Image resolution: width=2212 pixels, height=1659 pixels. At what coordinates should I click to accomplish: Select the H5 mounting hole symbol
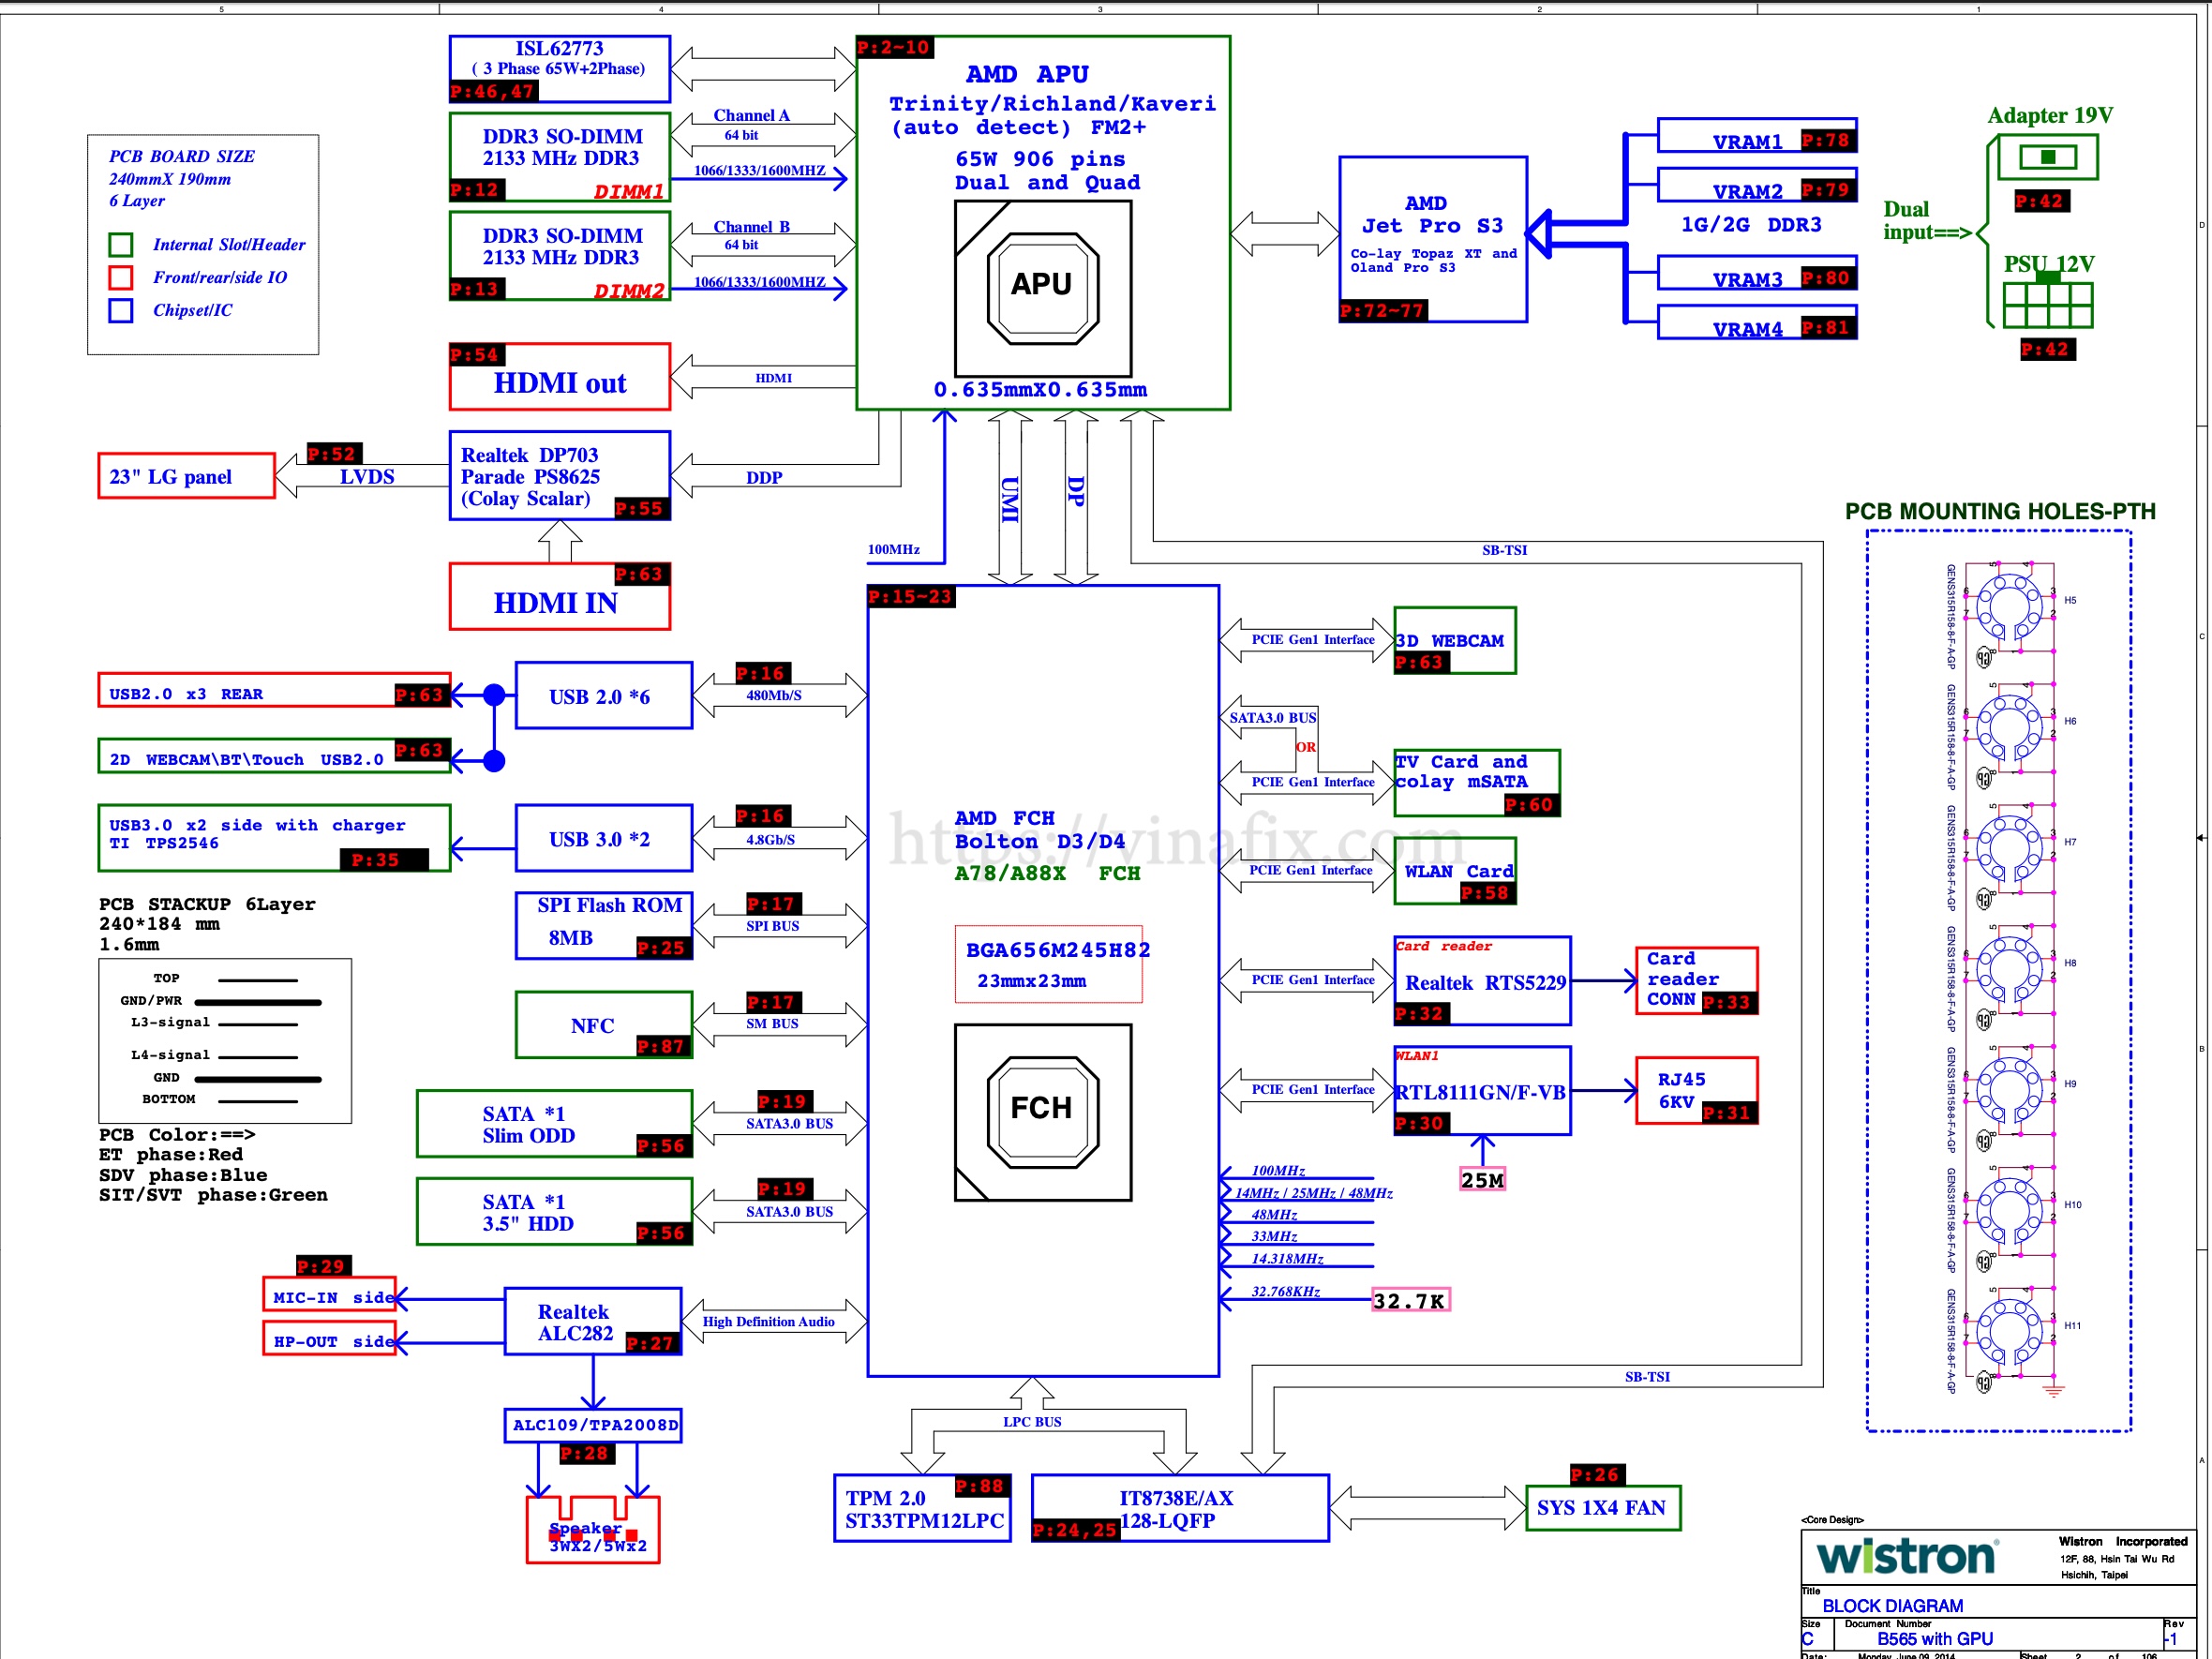click(x=2008, y=606)
